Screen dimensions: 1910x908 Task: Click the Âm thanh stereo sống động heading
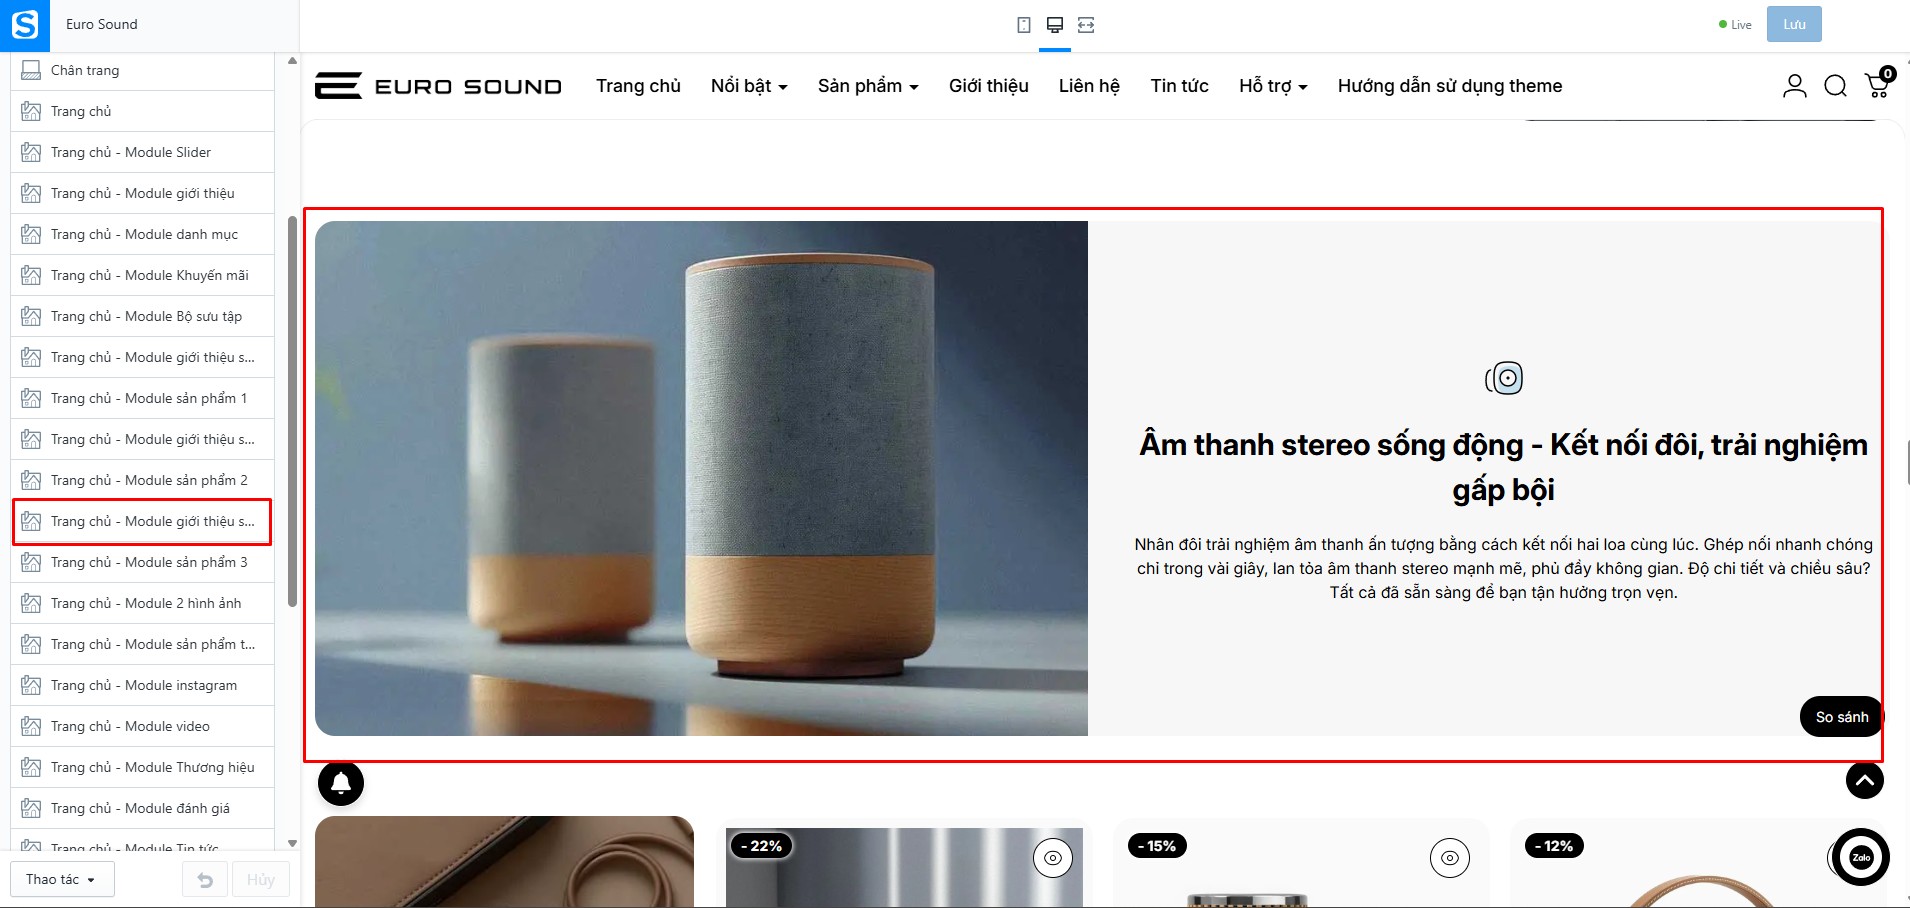tap(1504, 467)
